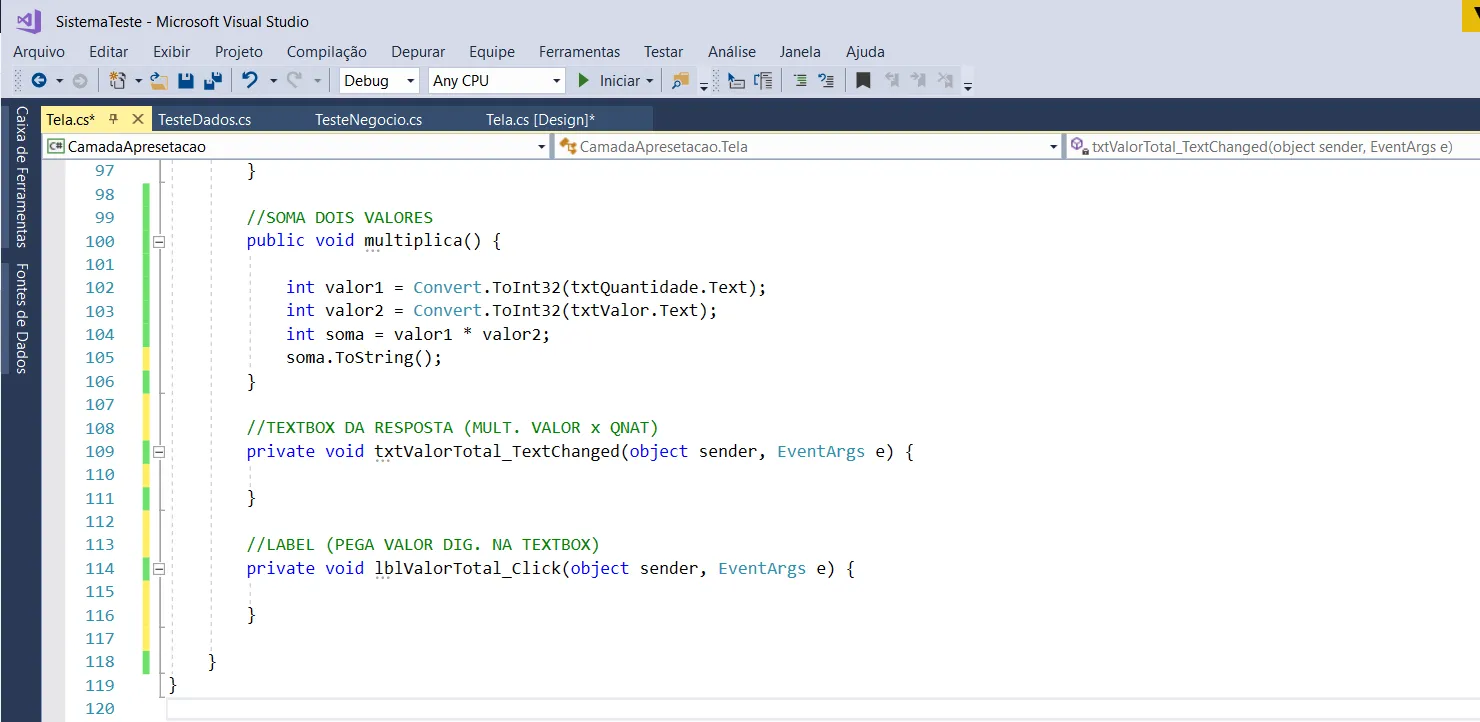Collapse the lblValorTotal_Click method block

tap(158, 569)
